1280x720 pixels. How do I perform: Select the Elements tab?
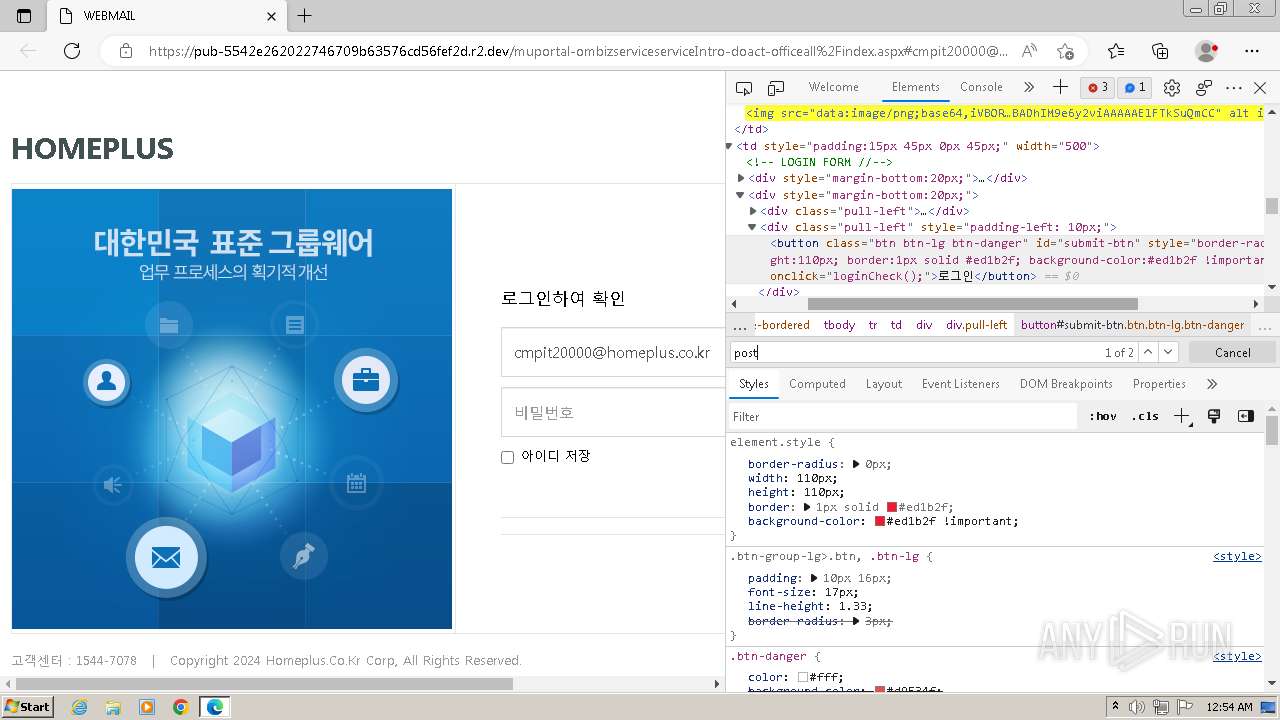click(x=916, y=87)
